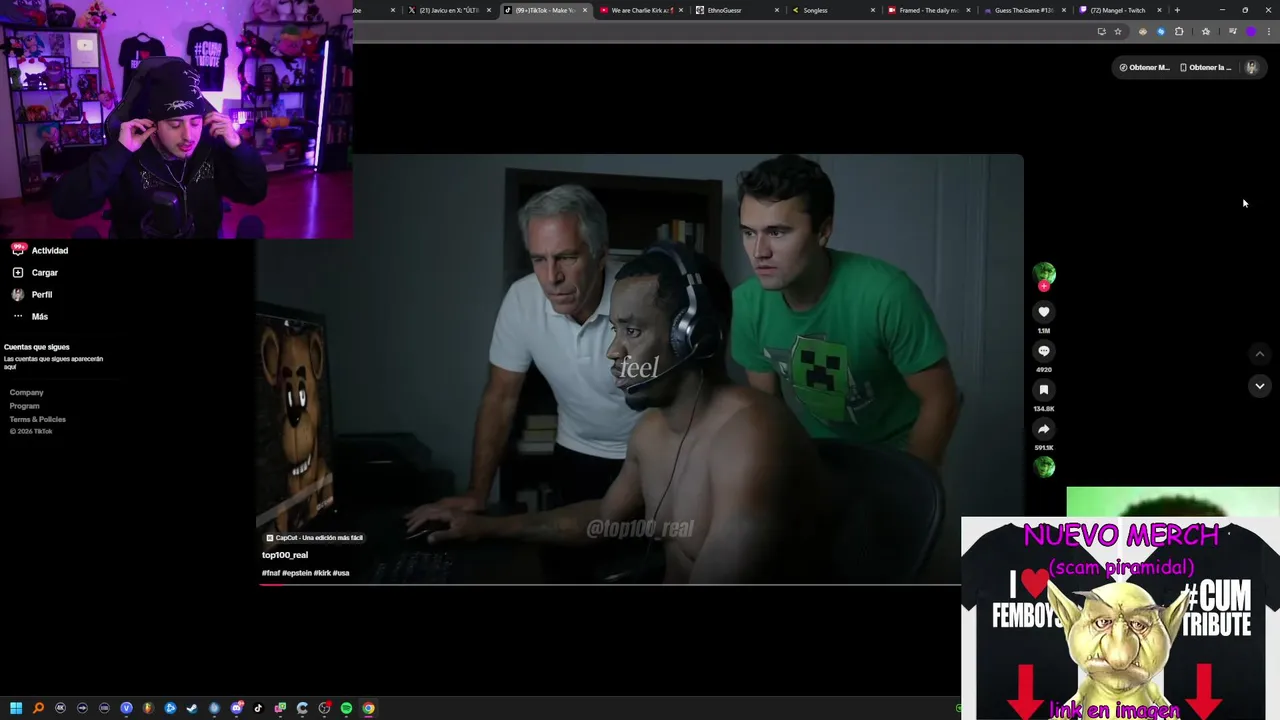1280x720 pixels.
Task: Open Terms & Policies footer link
Action: click(38, 419)
